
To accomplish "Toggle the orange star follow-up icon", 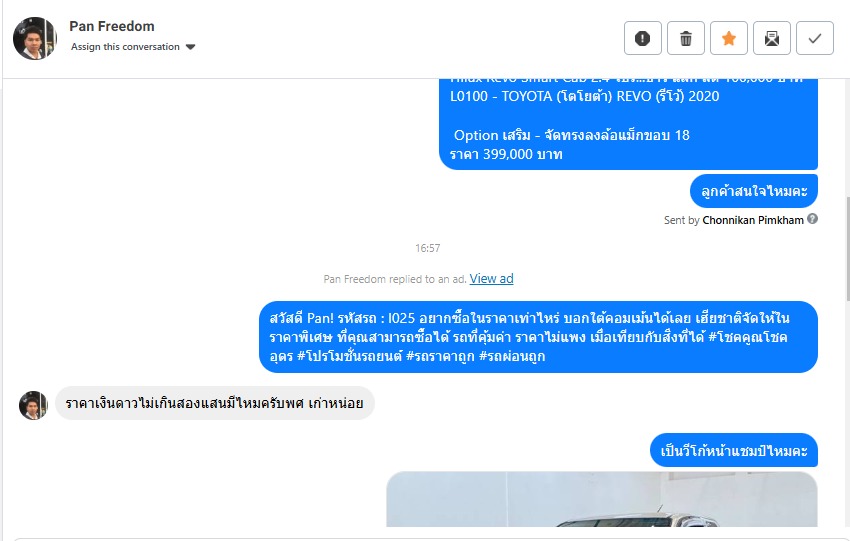I will pyautogui.click(x=729, y=38).
